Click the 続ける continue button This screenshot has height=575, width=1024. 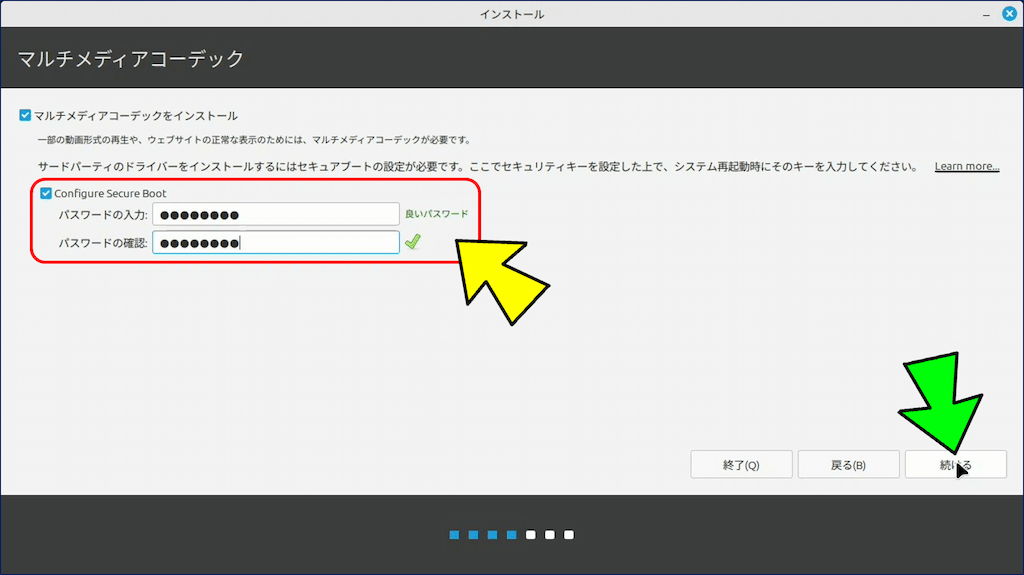tap(955, 465)
